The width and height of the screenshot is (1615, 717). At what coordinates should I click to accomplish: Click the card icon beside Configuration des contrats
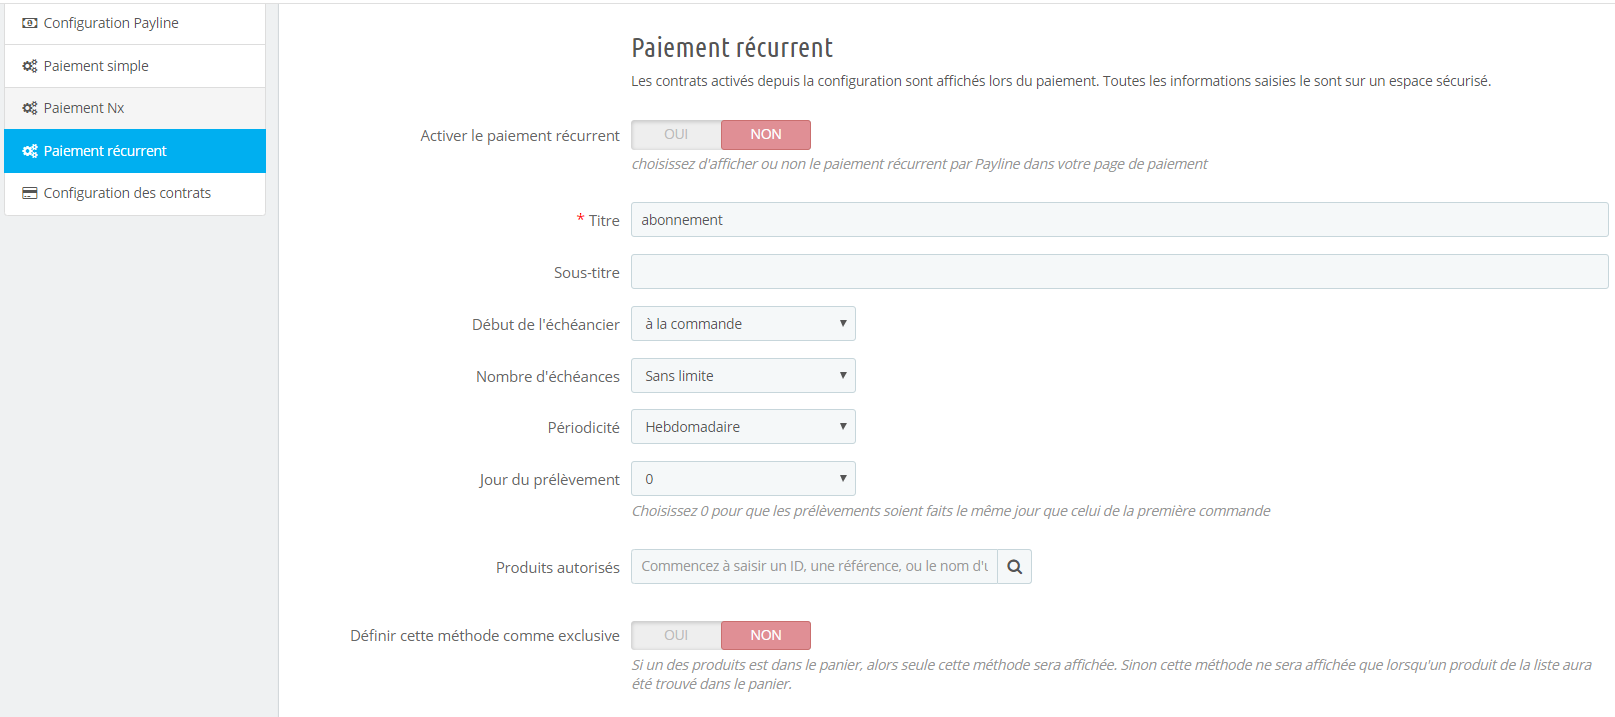[x=30, y=193]
